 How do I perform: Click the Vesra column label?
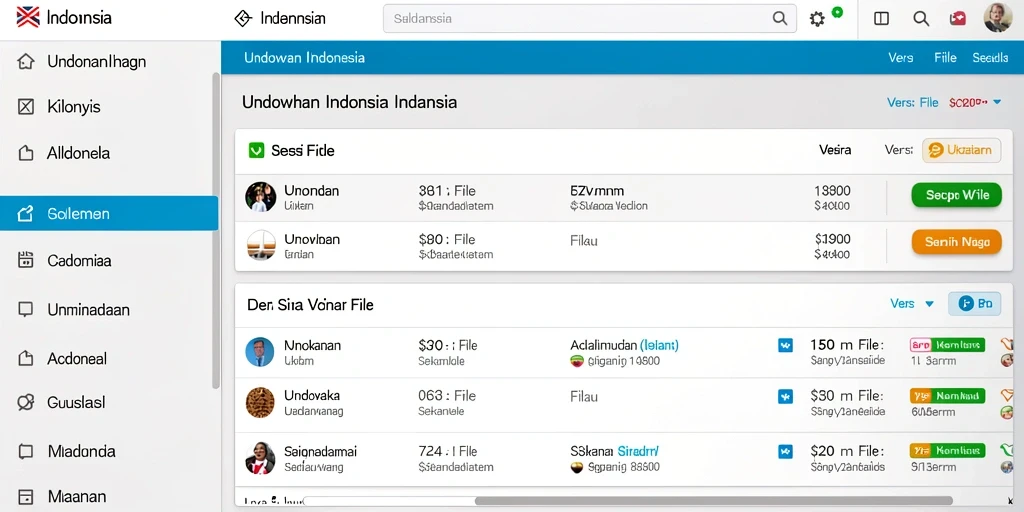pos(835,150)
